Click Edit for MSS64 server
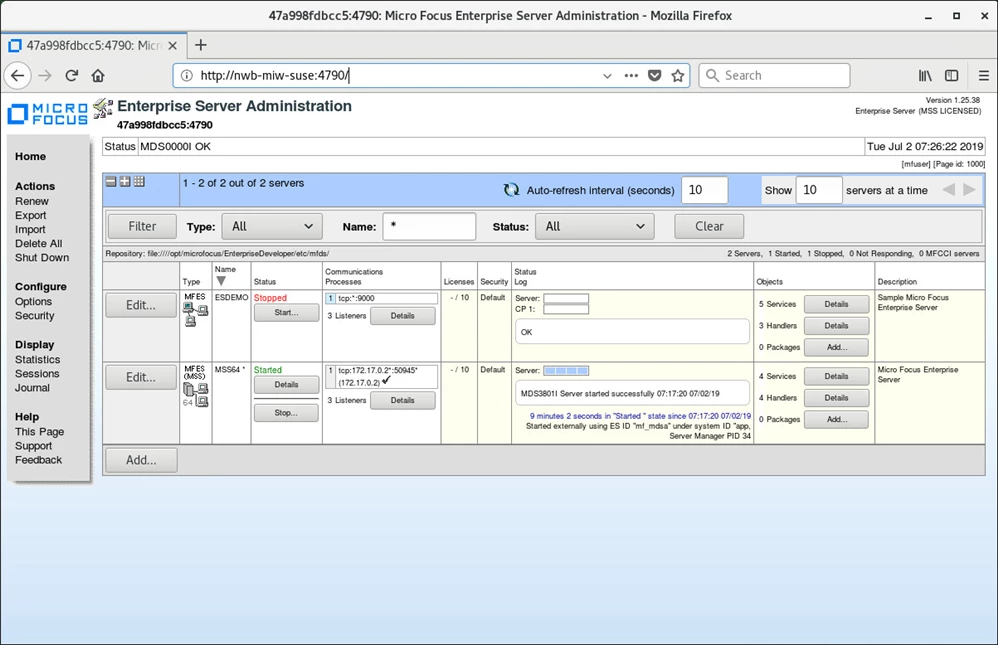 coord(141,377)
